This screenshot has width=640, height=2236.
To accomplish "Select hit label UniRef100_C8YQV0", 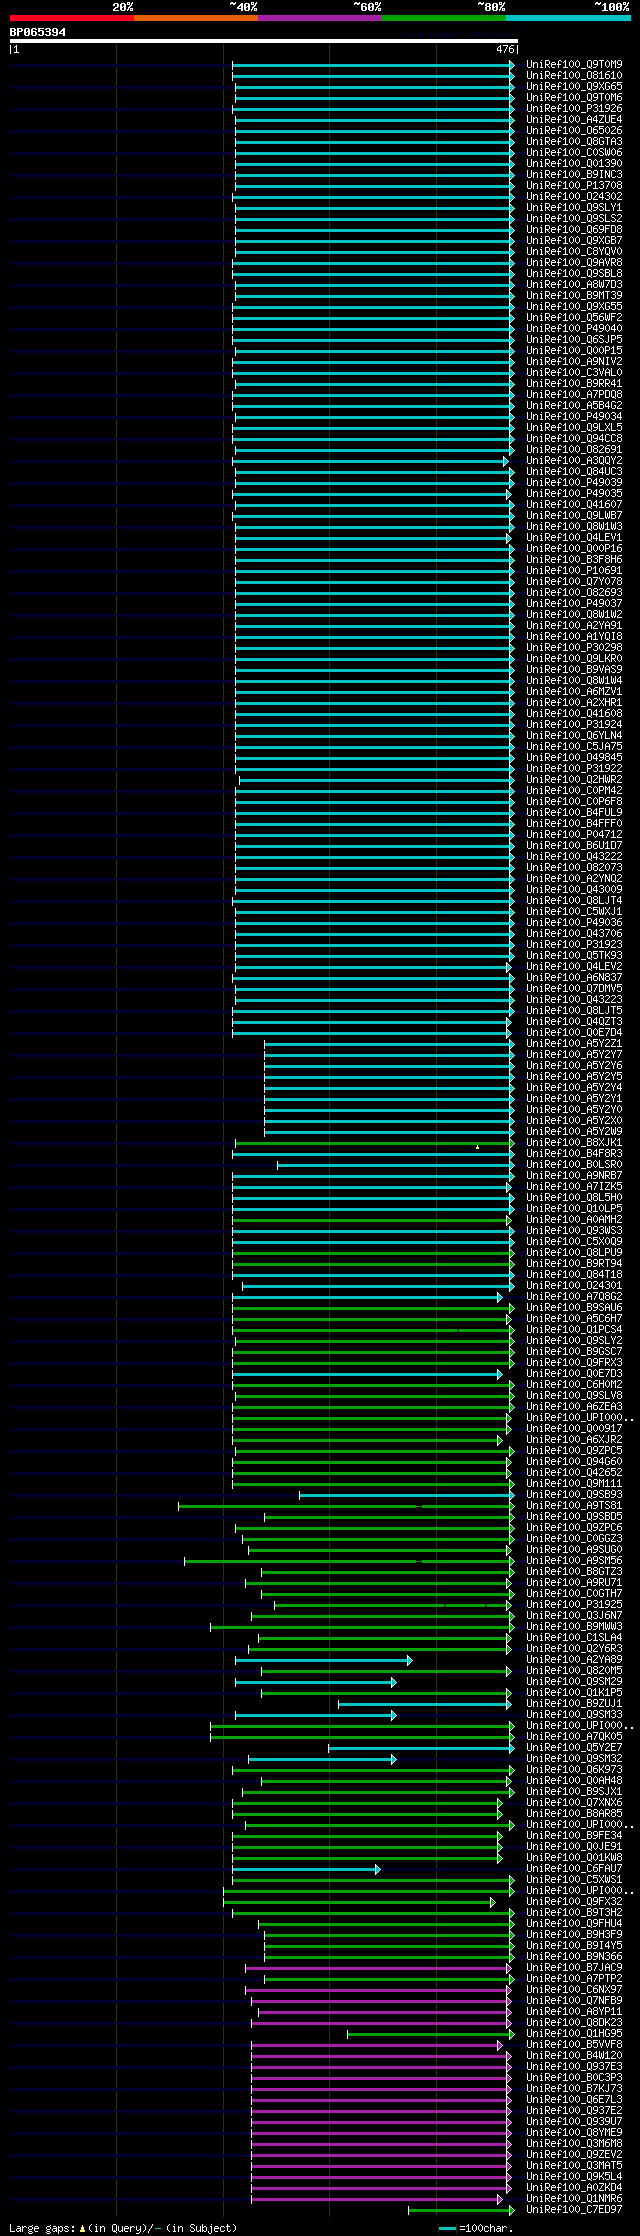I will [x=574, y=251].
